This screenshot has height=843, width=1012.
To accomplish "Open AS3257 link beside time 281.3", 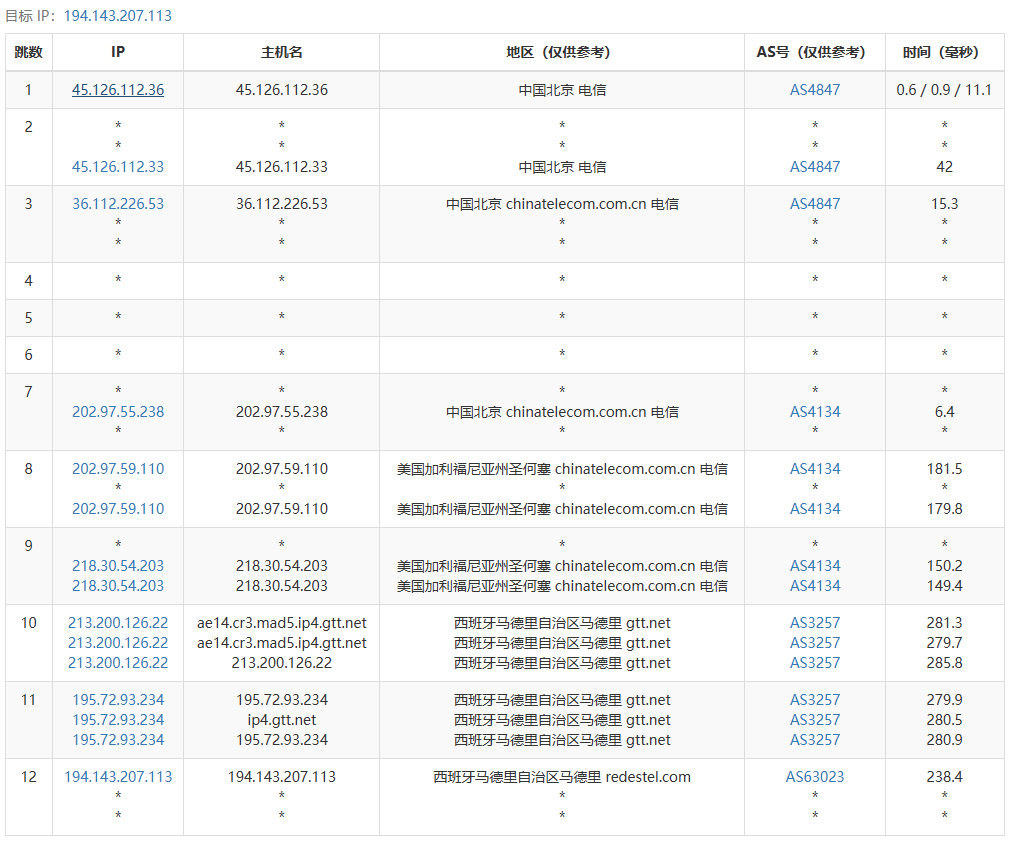I will click(x=815, y=623).
